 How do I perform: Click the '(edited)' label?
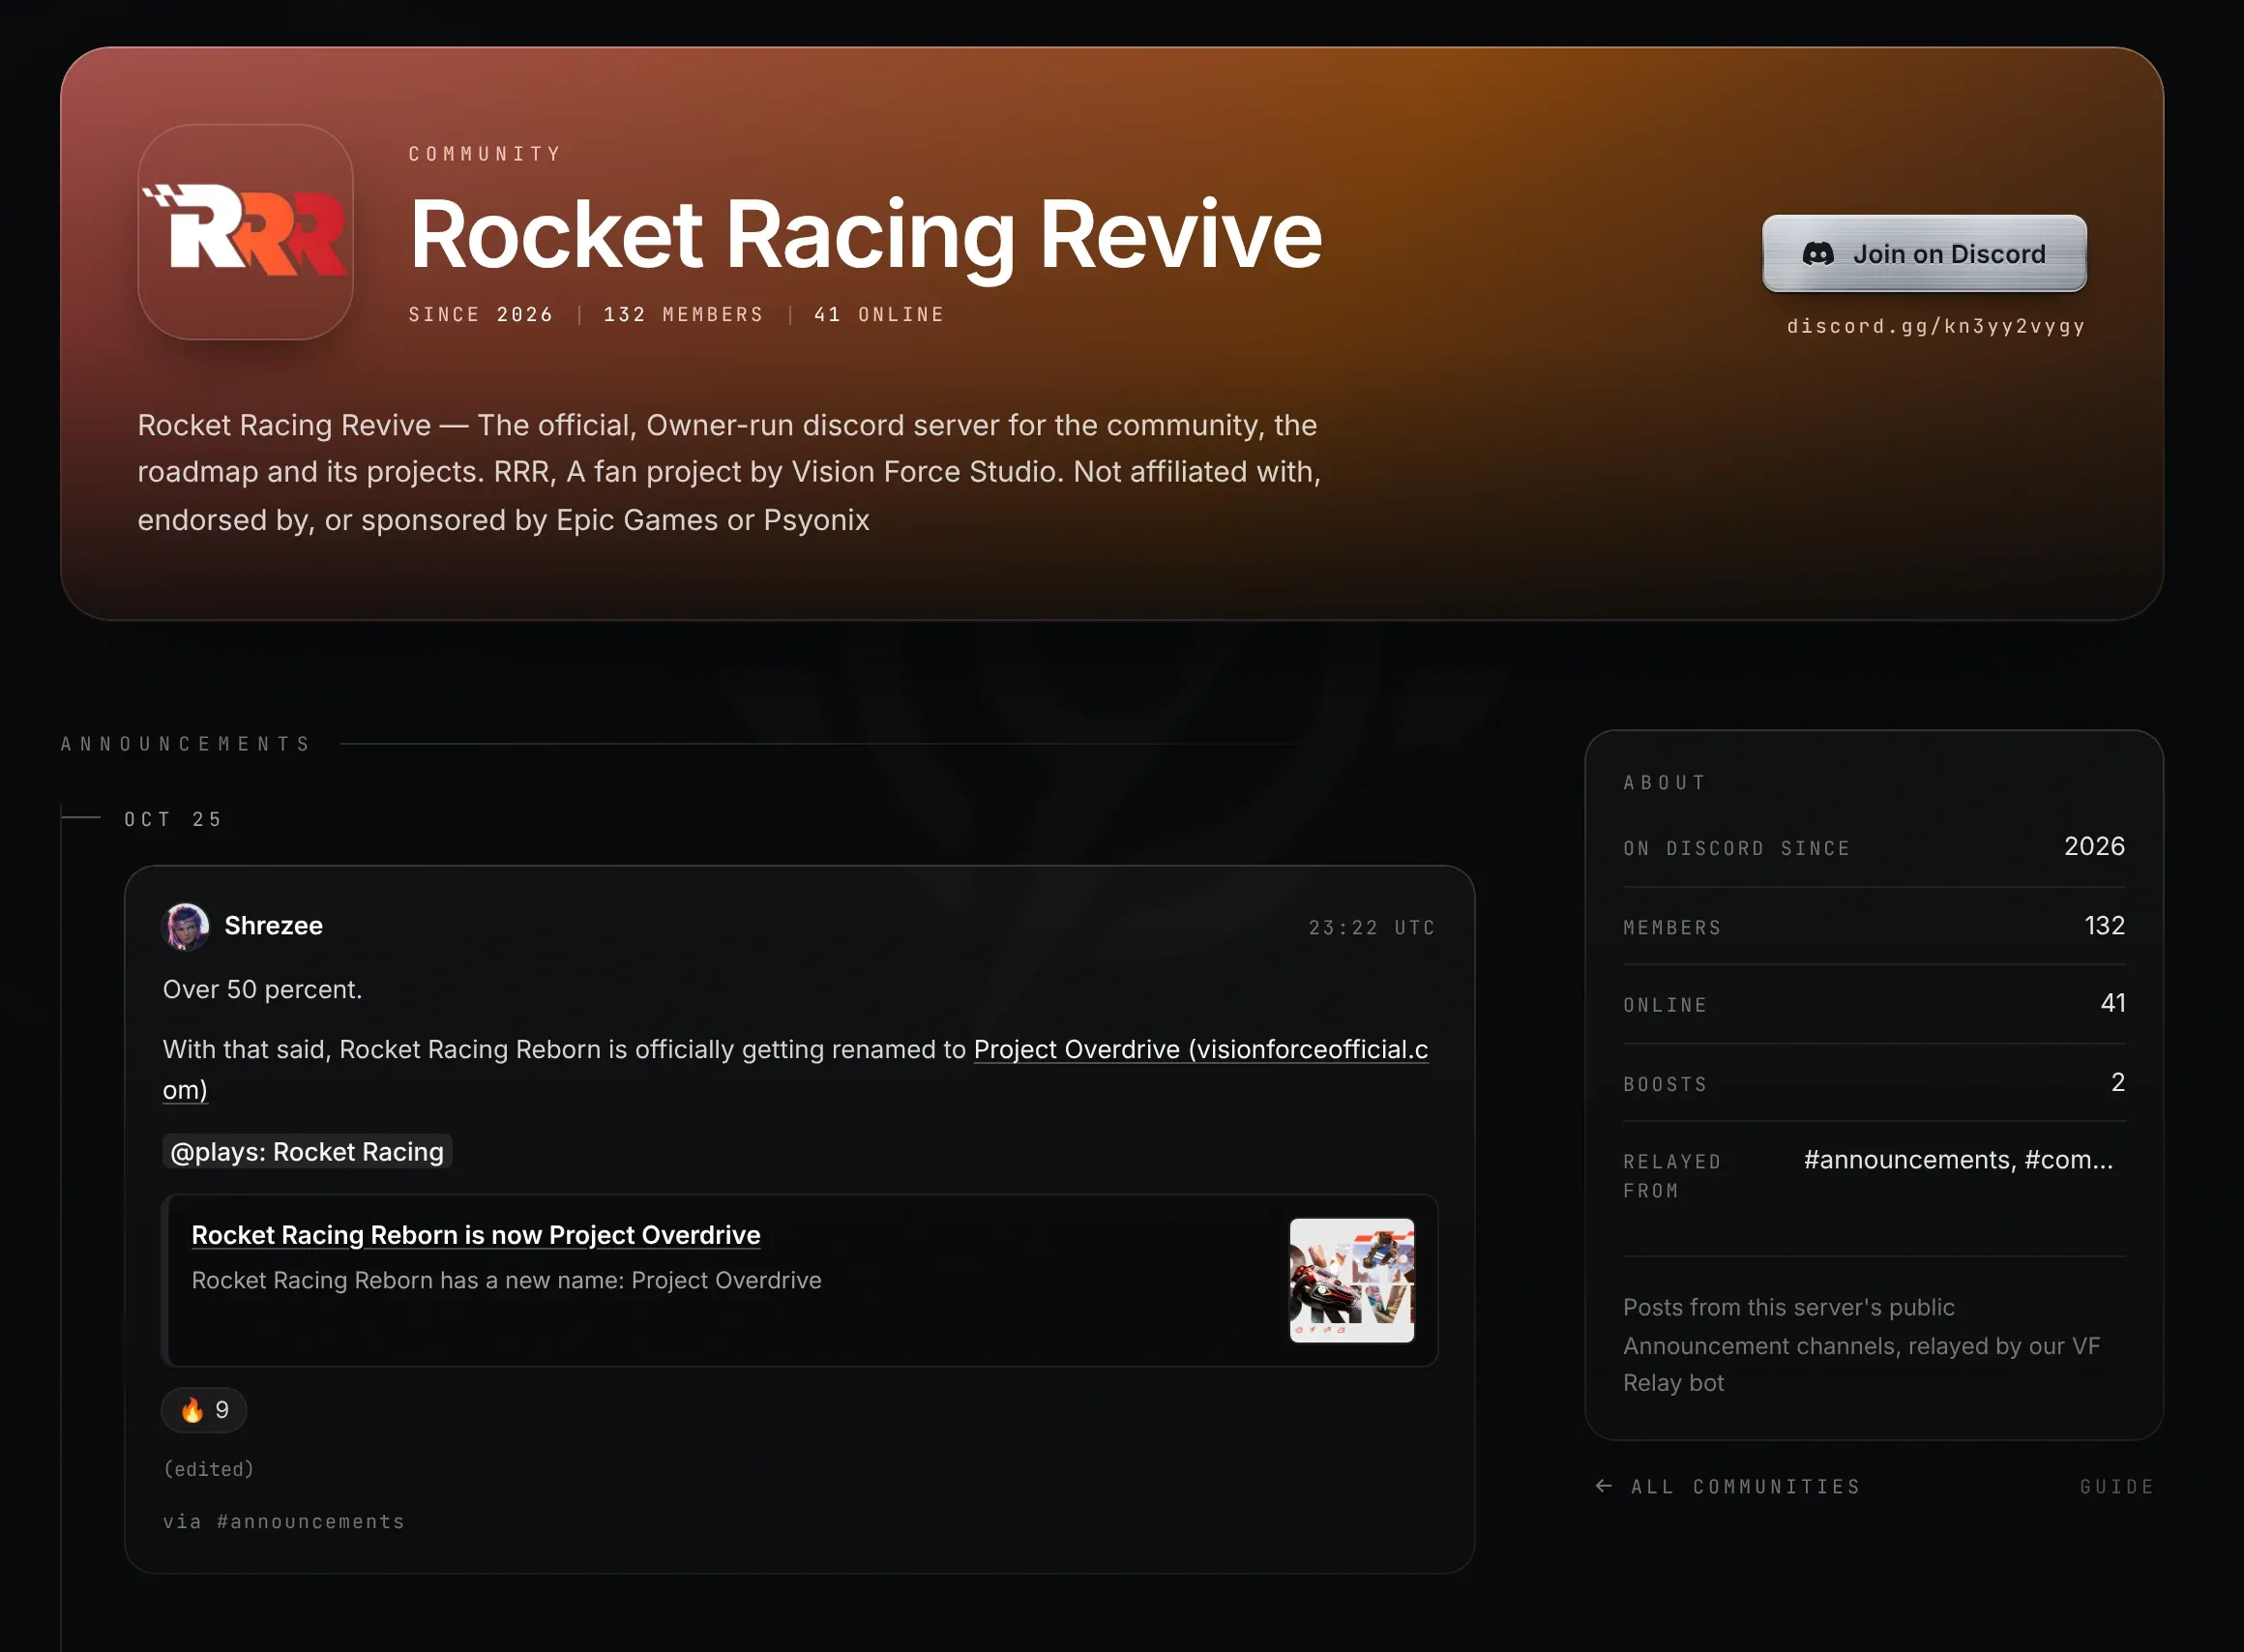[x=208, y=1469]
